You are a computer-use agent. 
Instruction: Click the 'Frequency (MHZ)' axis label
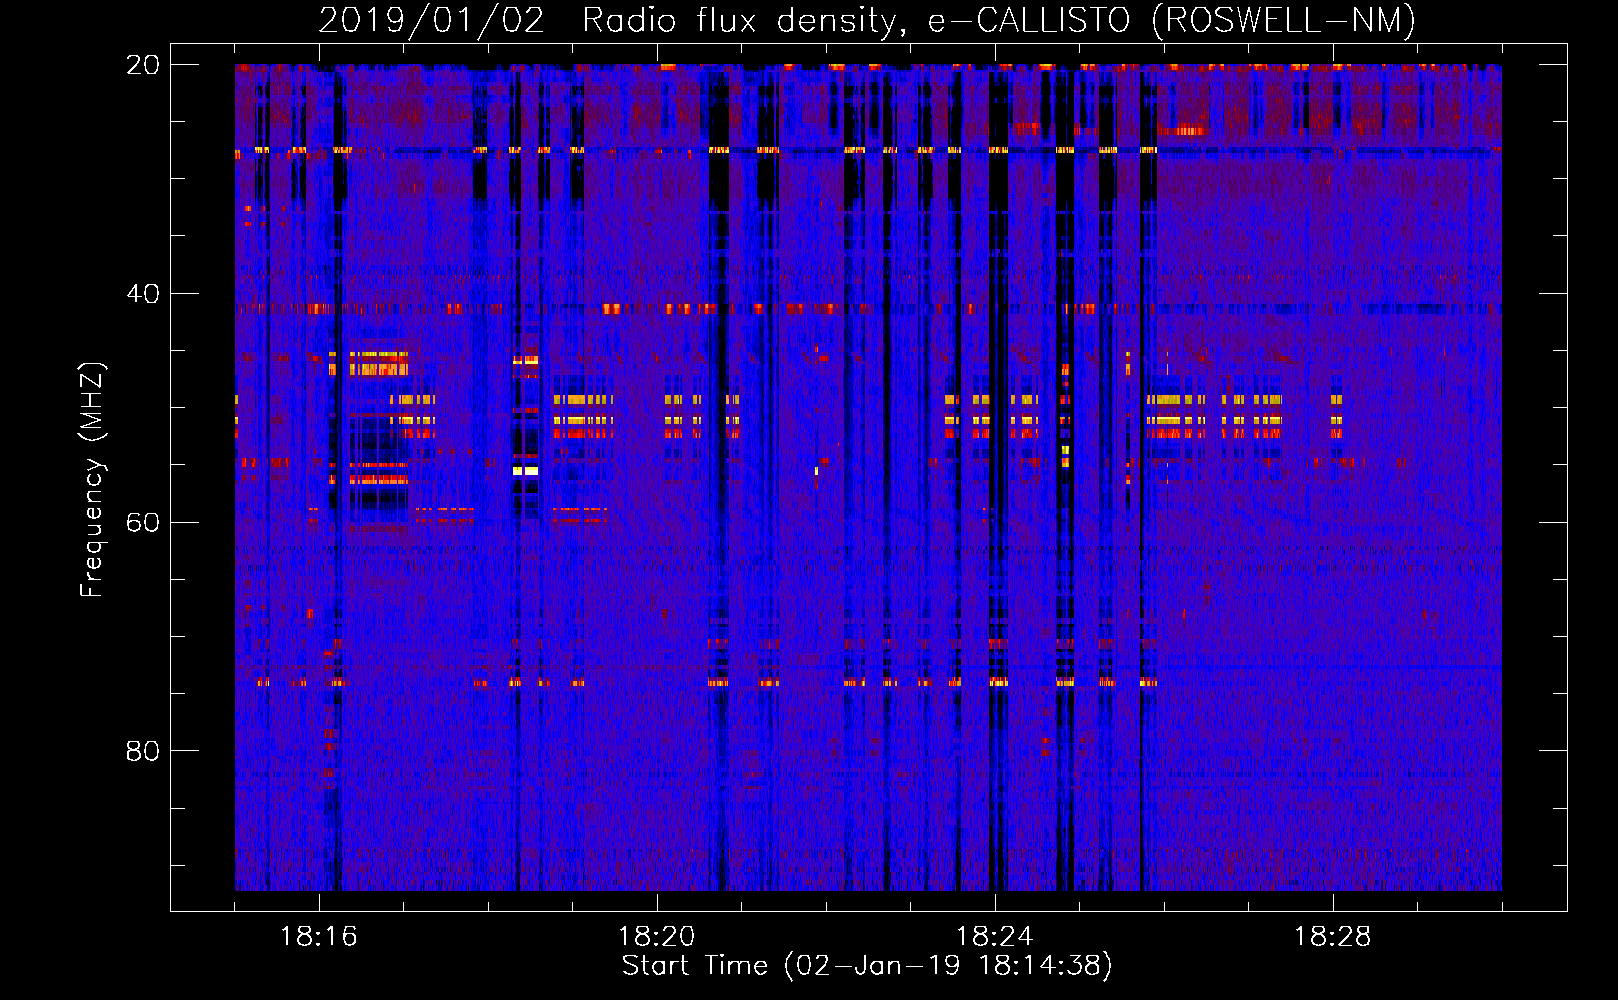pyautogui.click(x=92, y=480)
